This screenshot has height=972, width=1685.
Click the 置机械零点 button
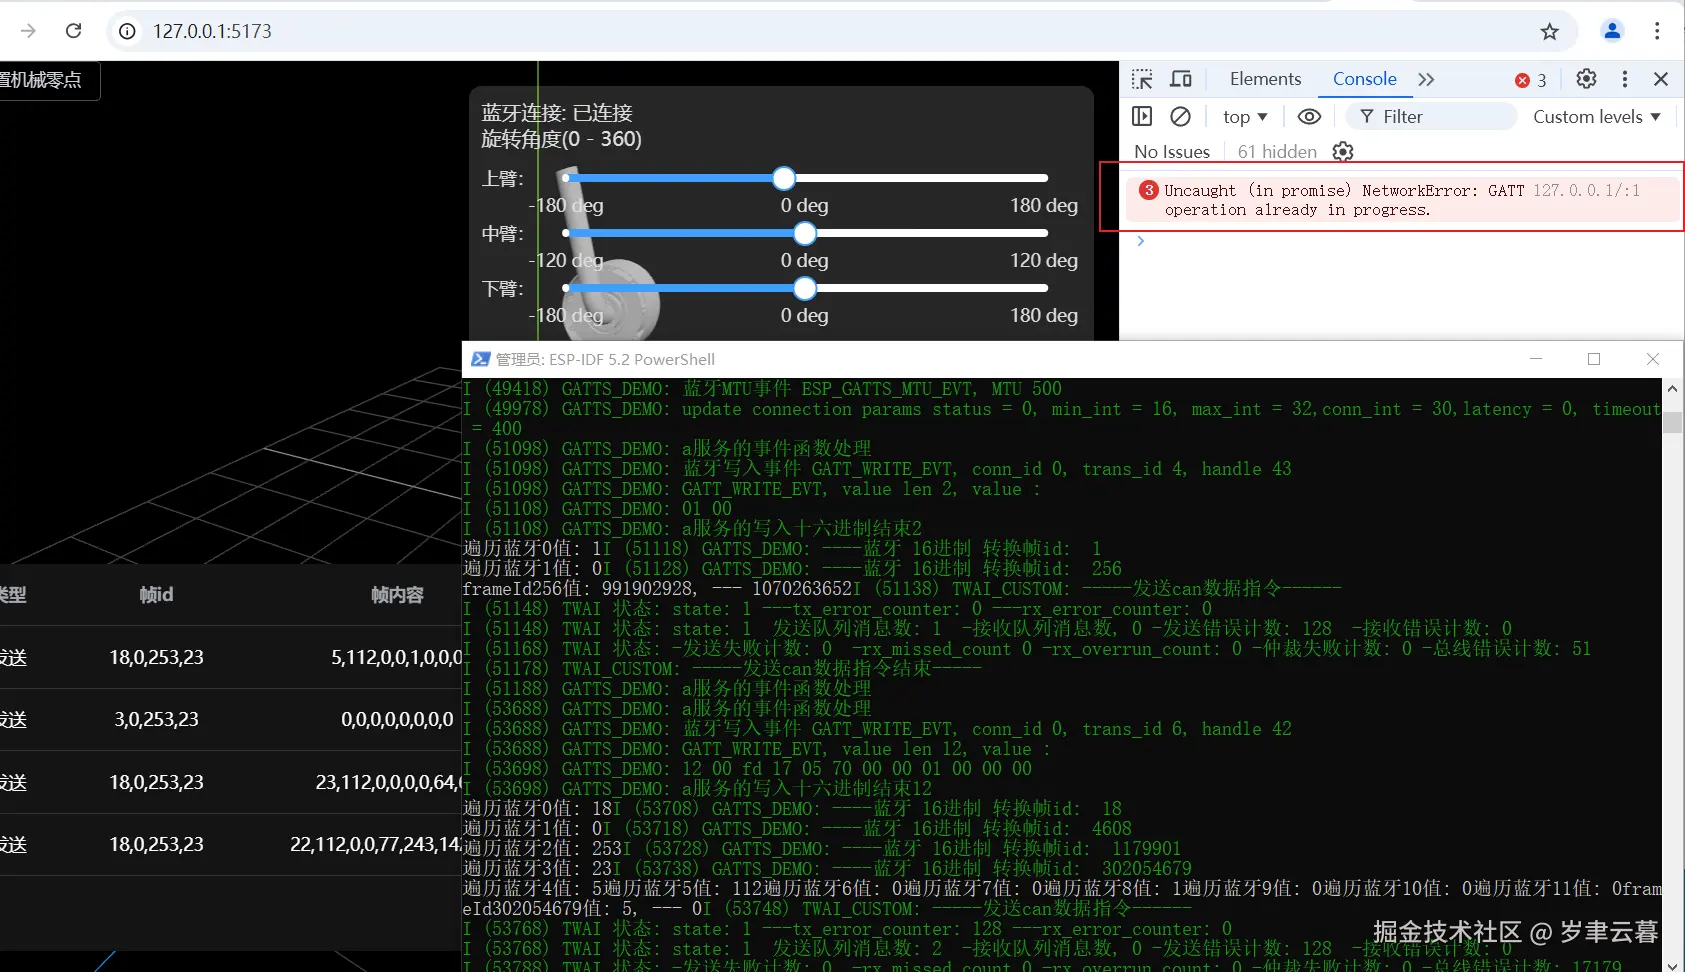(x=48, y=80)
